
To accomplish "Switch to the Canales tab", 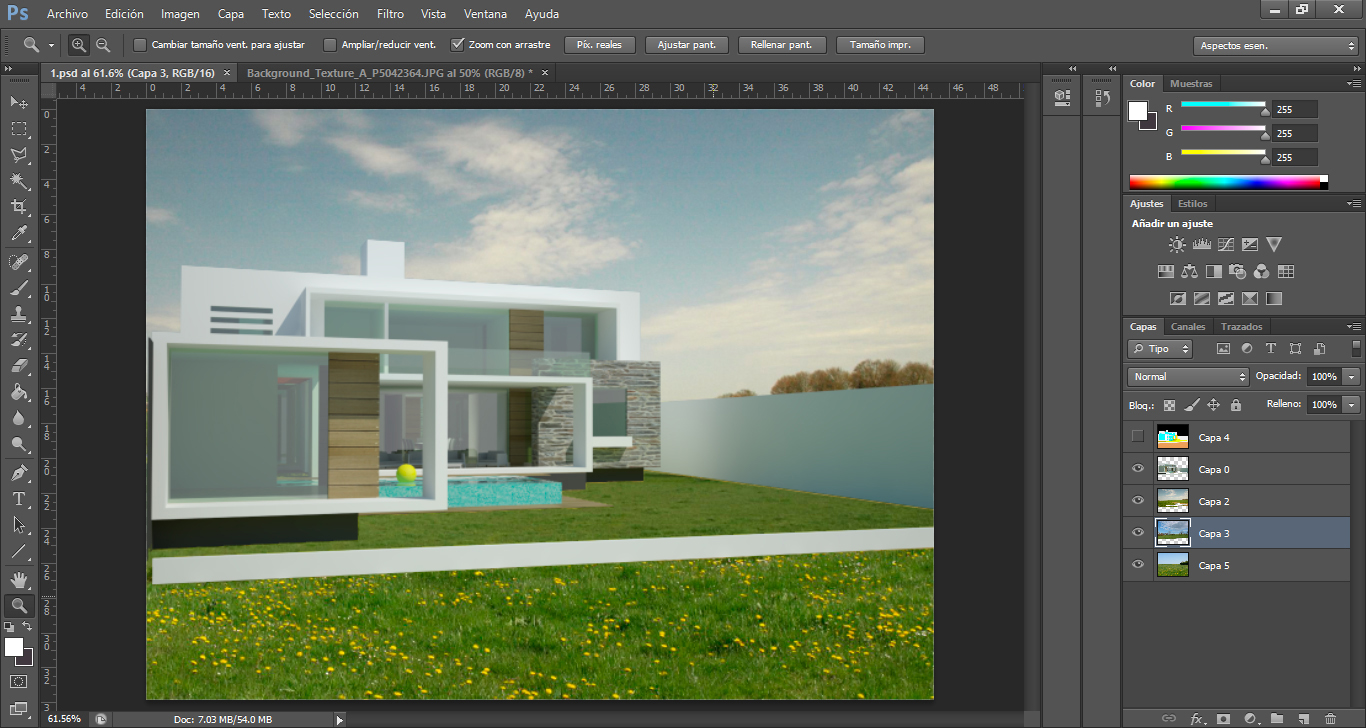I will [1188, 326].
